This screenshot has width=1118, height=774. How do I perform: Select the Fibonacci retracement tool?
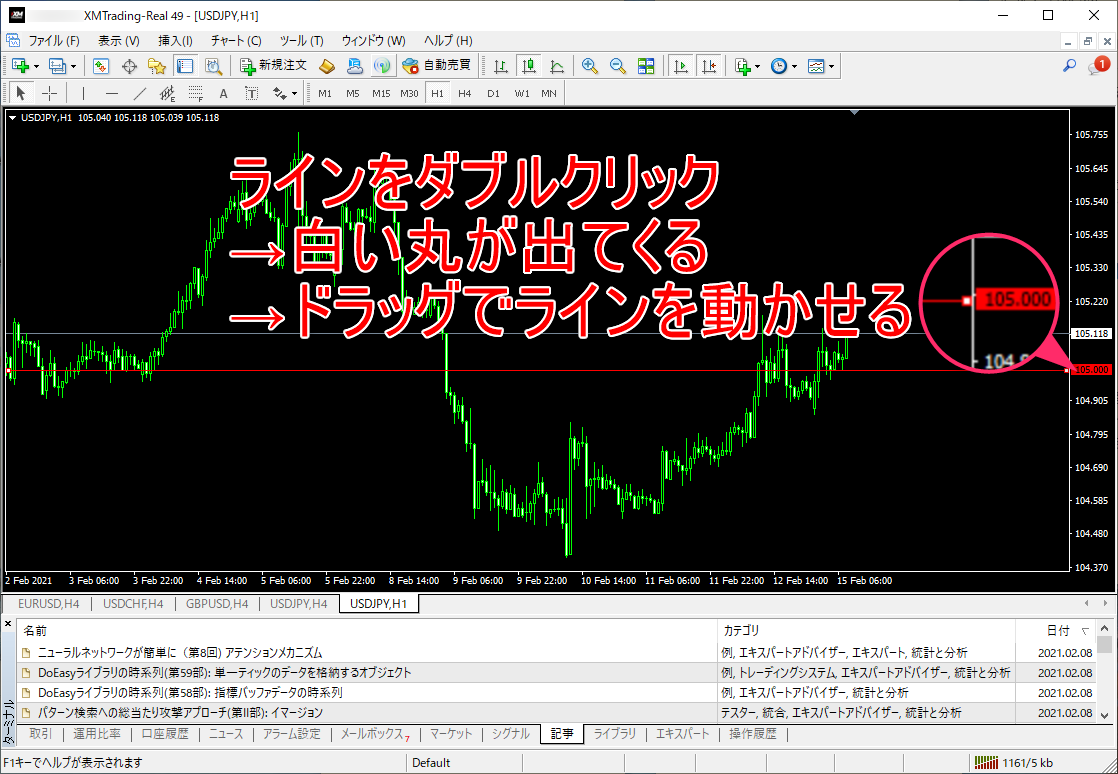(195, 93)
